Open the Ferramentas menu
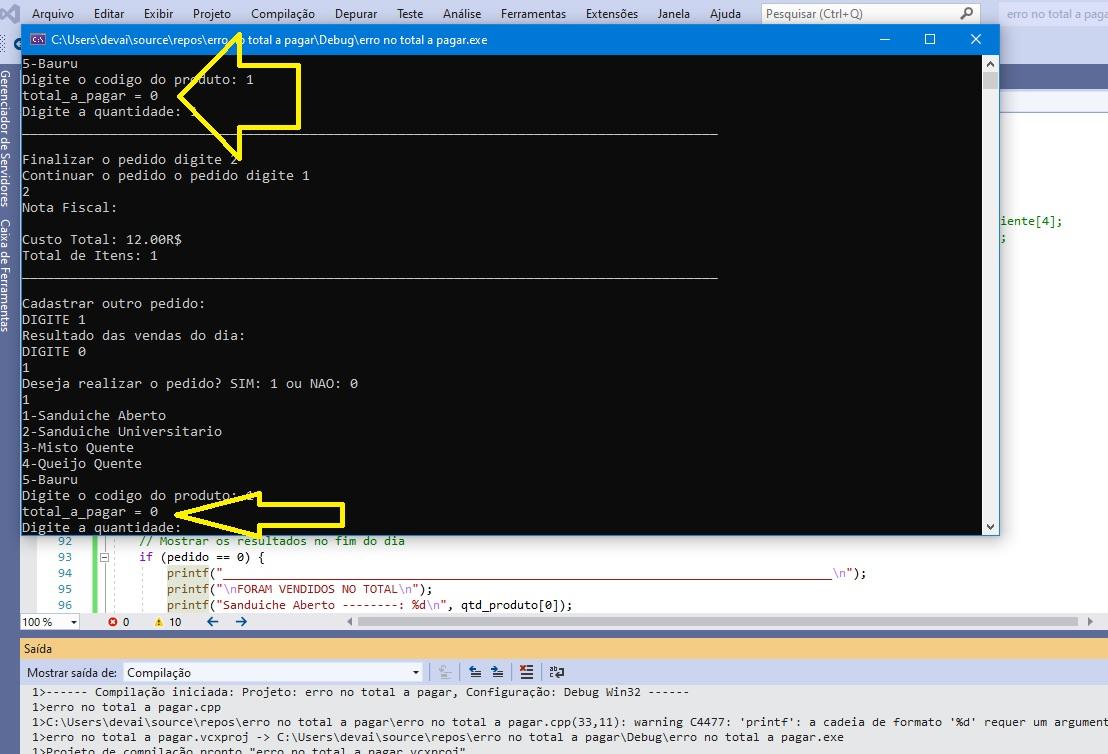Viewport: 1108px width, 754px height. pyautogui.click(x=534, y=13)
